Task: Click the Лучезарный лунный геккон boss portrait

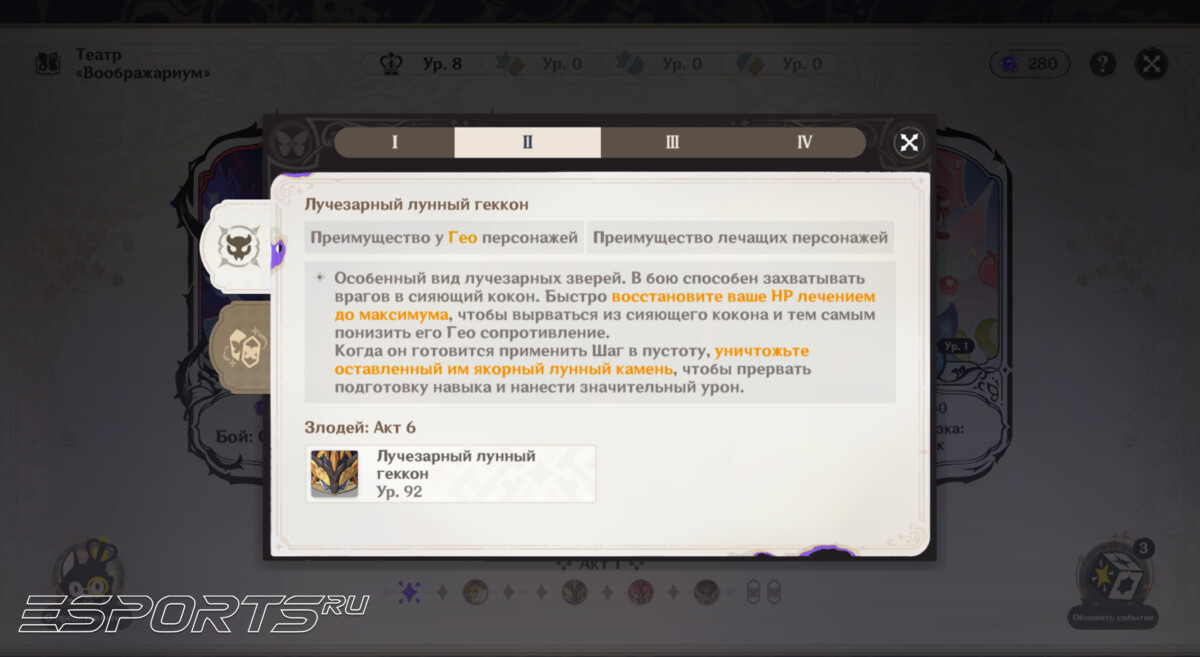Action: click(x=334, y=473)
